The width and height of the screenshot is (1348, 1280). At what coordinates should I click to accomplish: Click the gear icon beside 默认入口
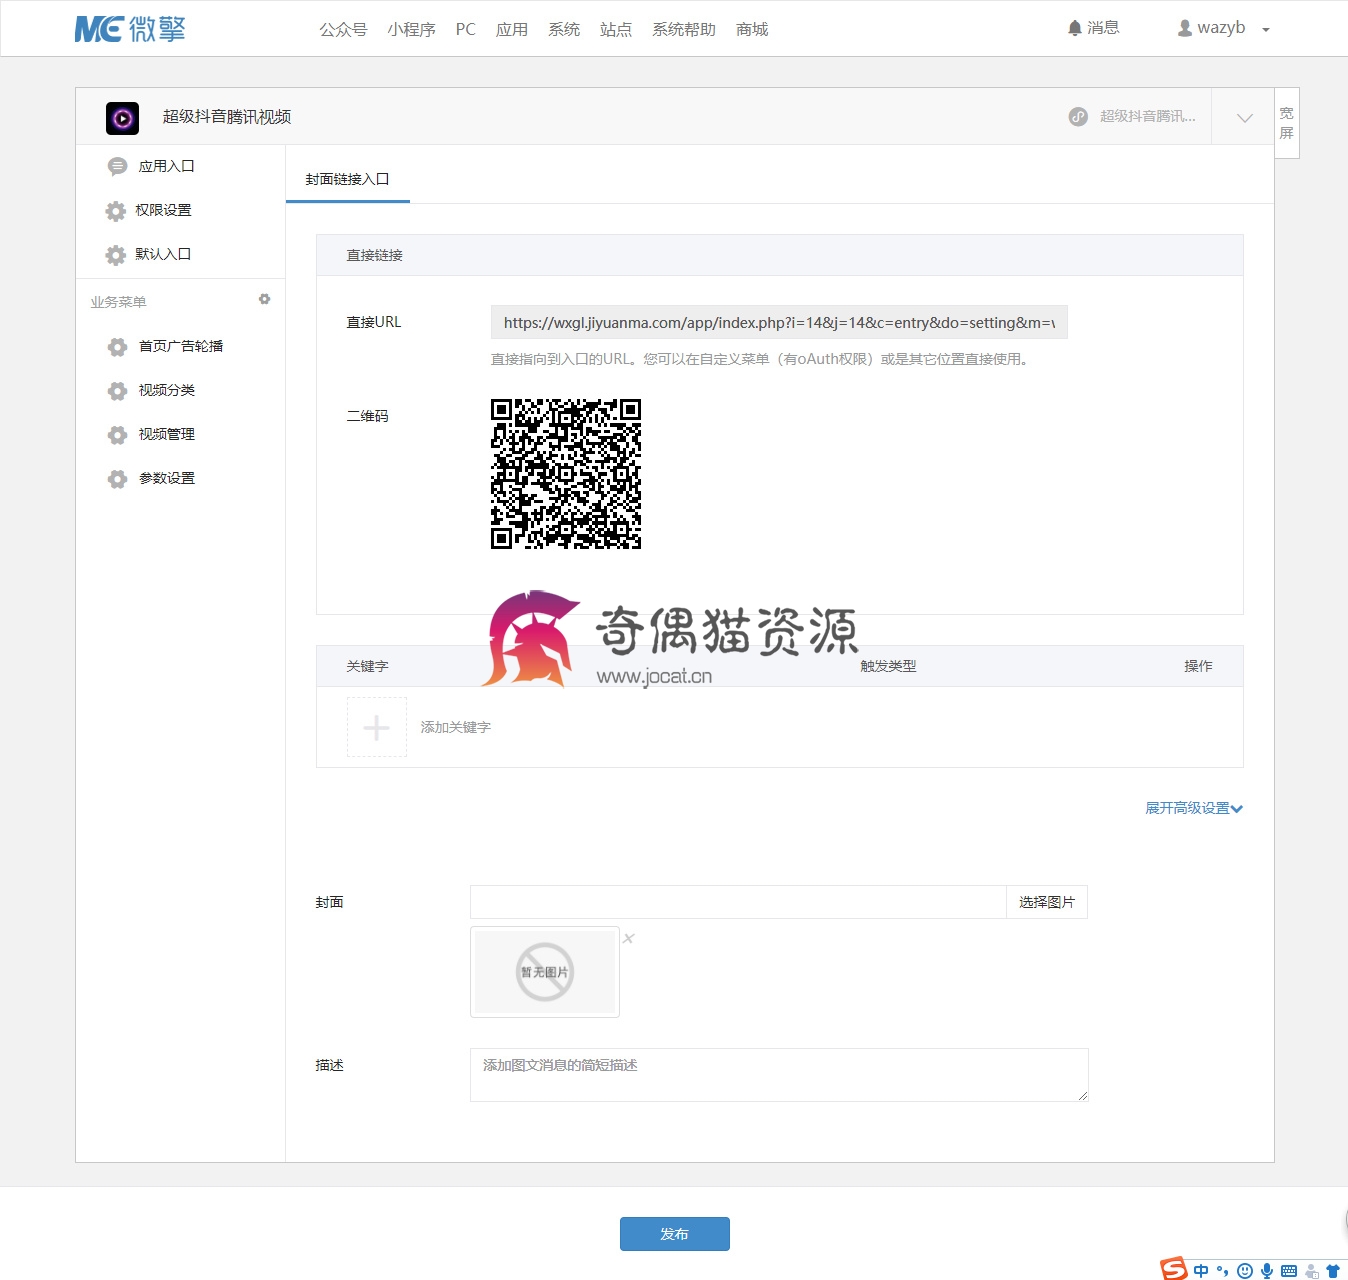(x=116, y=255)
